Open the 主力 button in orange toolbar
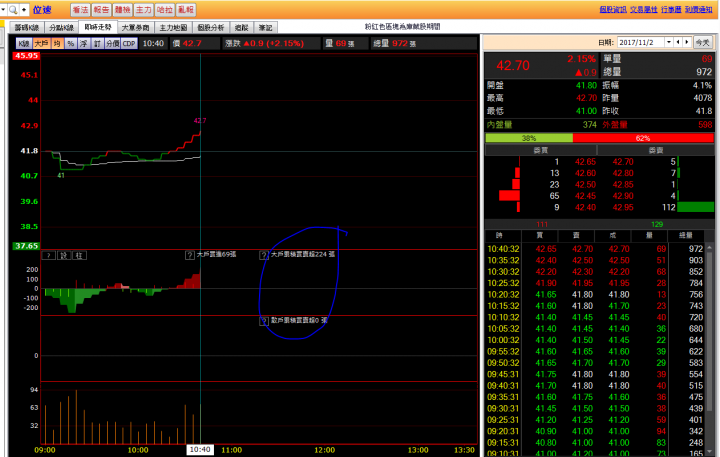This screenshot has height=457, width=720. [x=144, y=10]
